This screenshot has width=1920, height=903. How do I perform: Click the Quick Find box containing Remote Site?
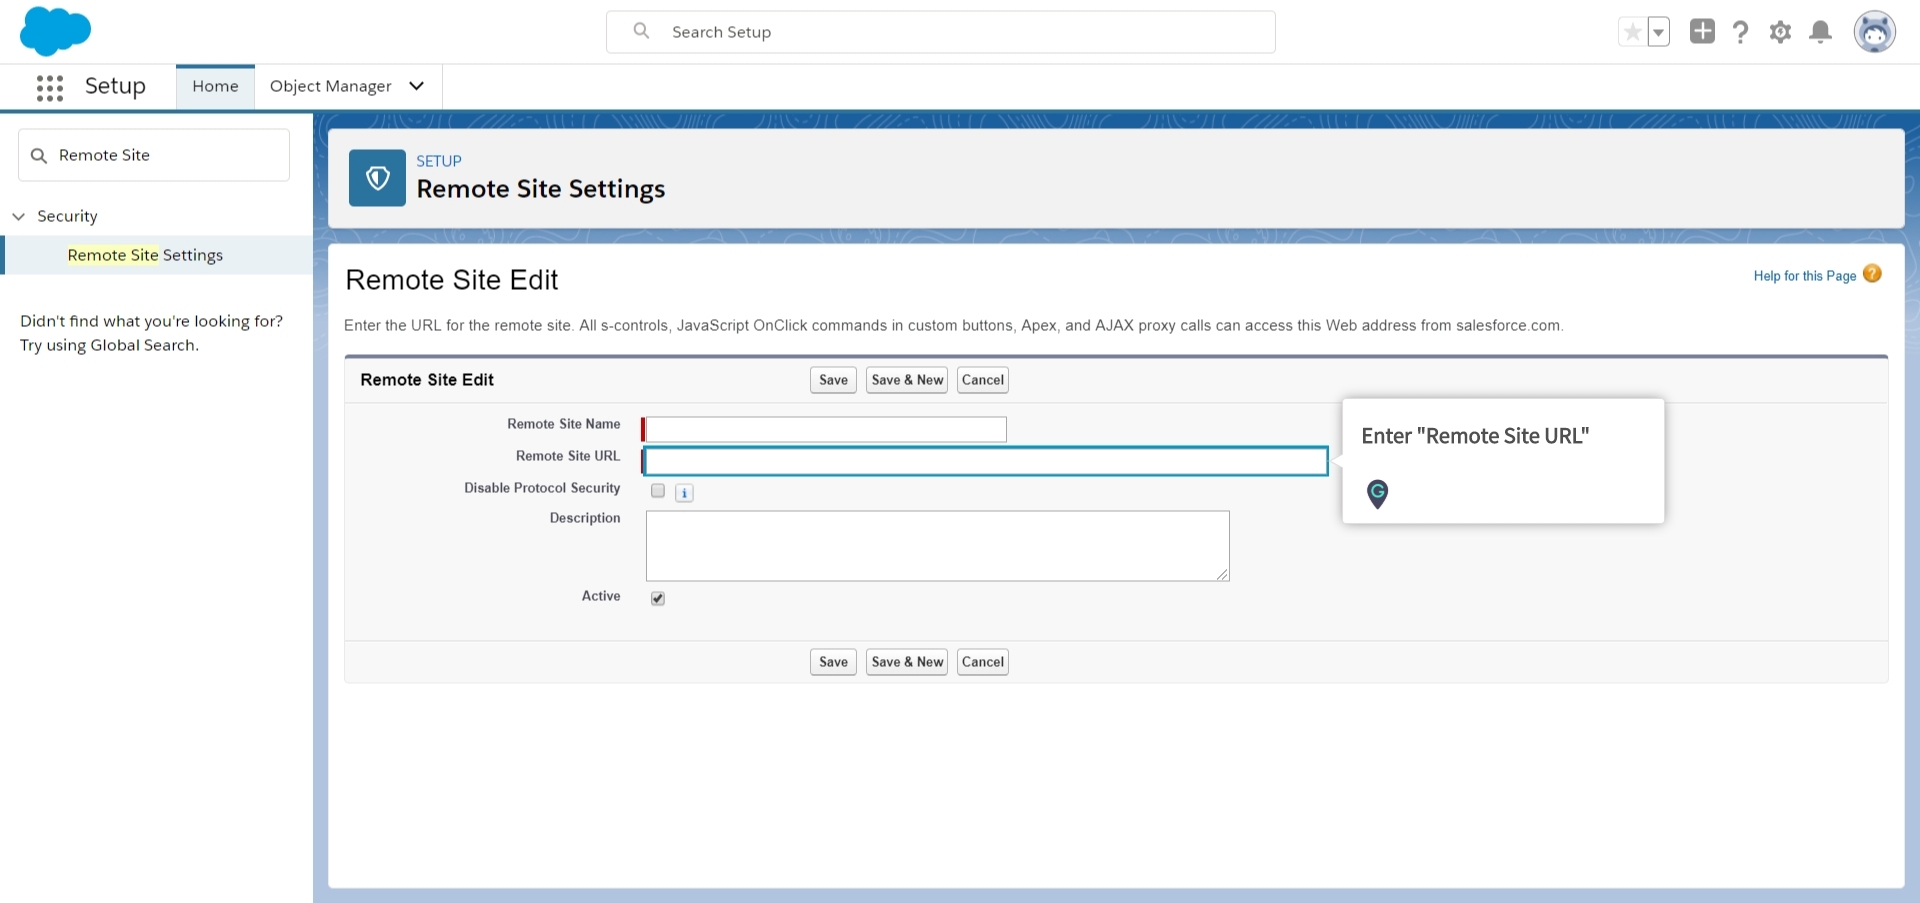click(154, 155)
